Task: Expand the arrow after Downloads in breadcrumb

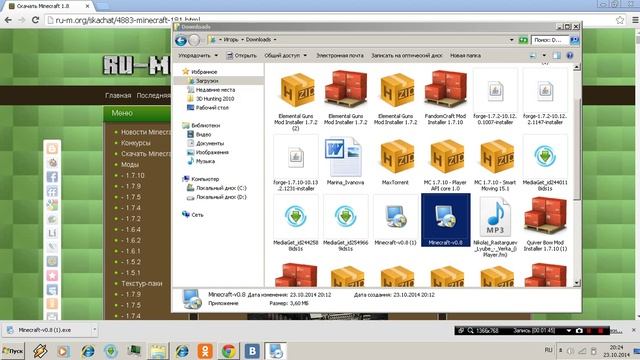Action: tap(275, 40)
